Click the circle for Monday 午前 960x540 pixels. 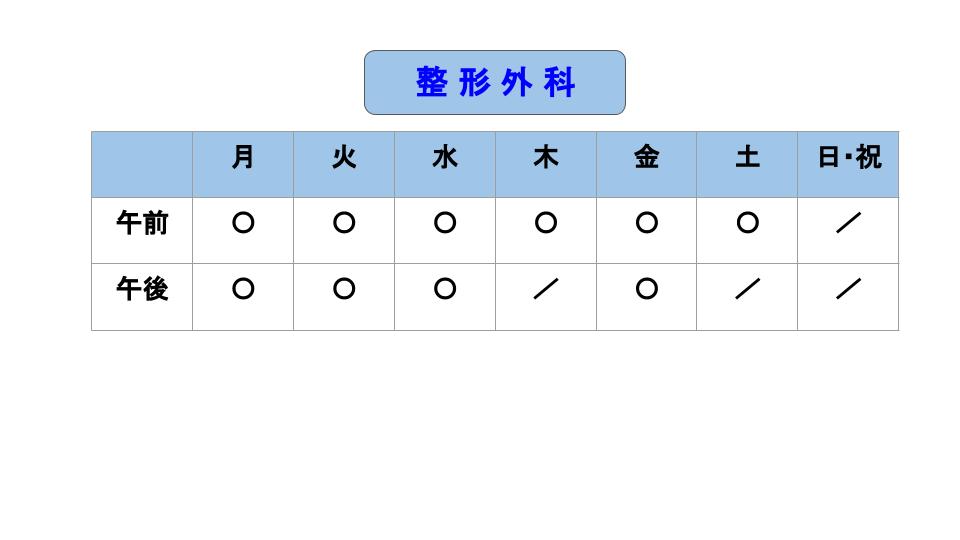click(x=243, y=222)
